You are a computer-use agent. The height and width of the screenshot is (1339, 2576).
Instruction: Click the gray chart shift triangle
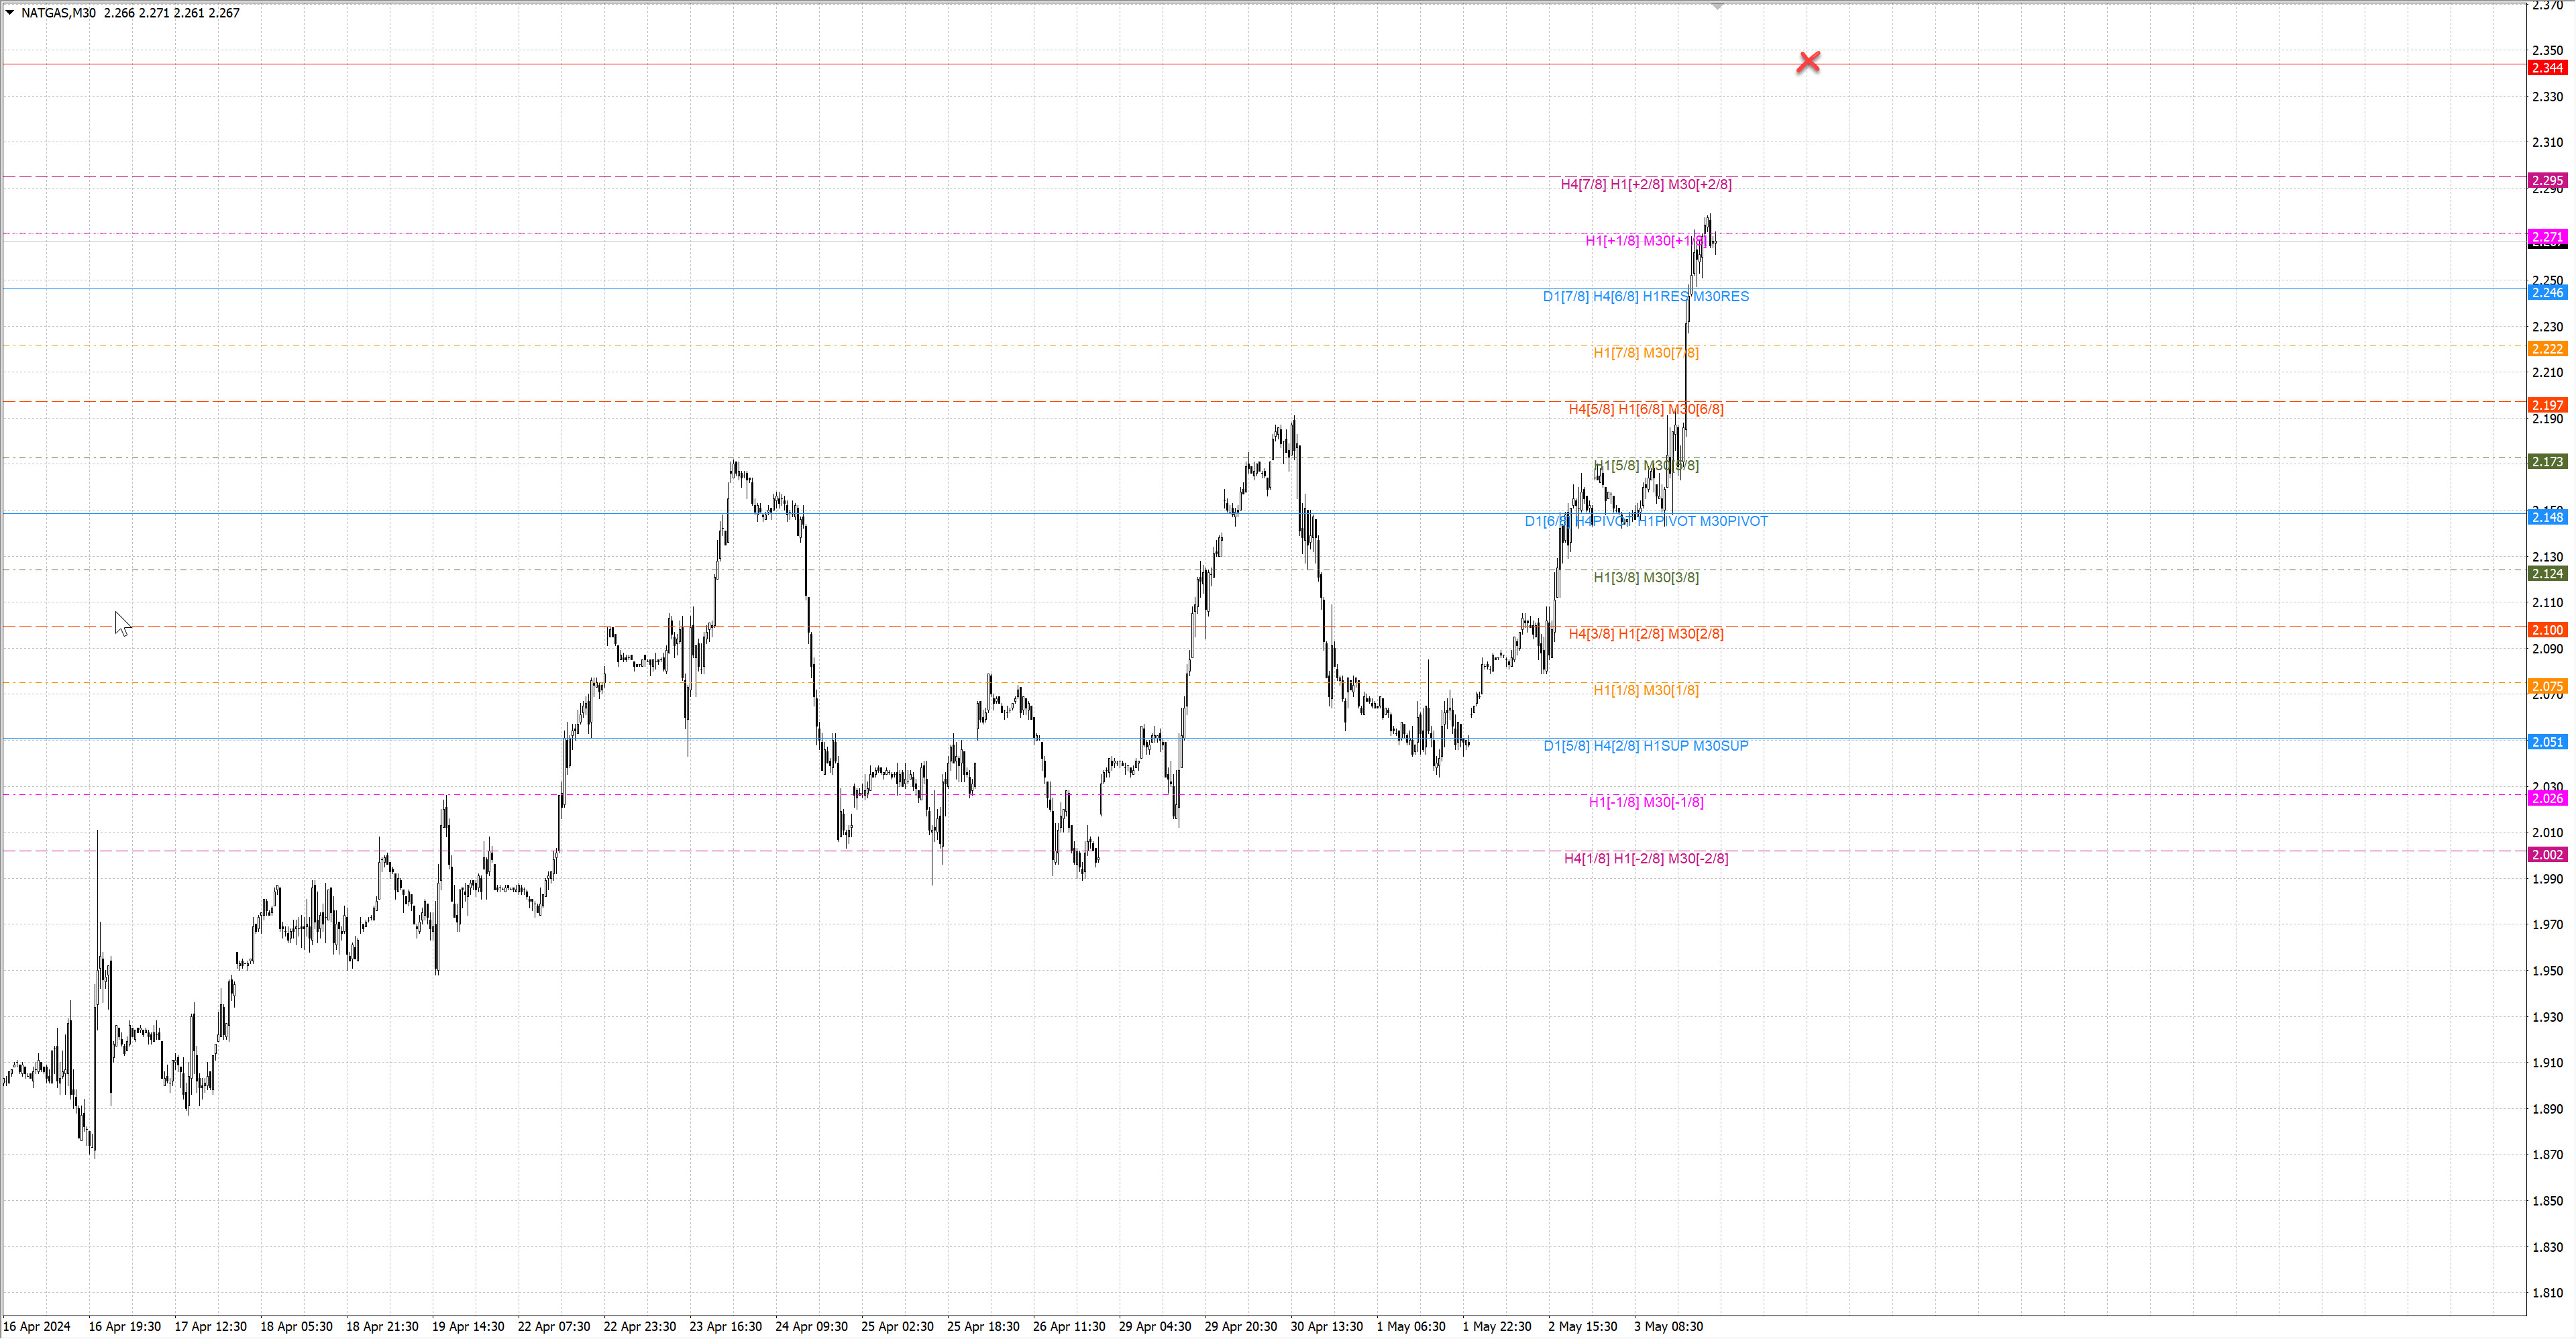tap(1717, 6)
